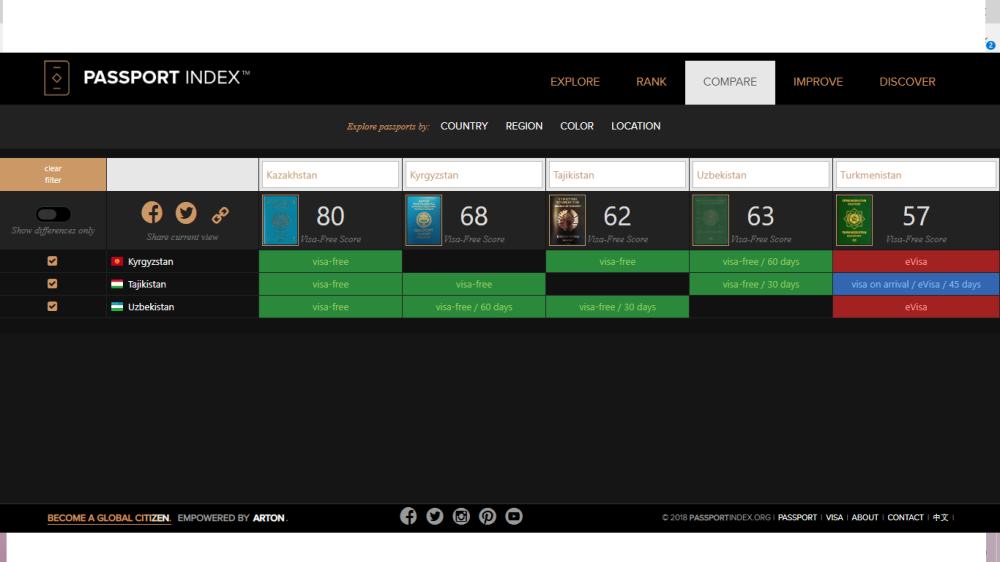Click the Tajikistan country input field
This screenshot has width=1000, height=562.
click(x=617, y=175)
